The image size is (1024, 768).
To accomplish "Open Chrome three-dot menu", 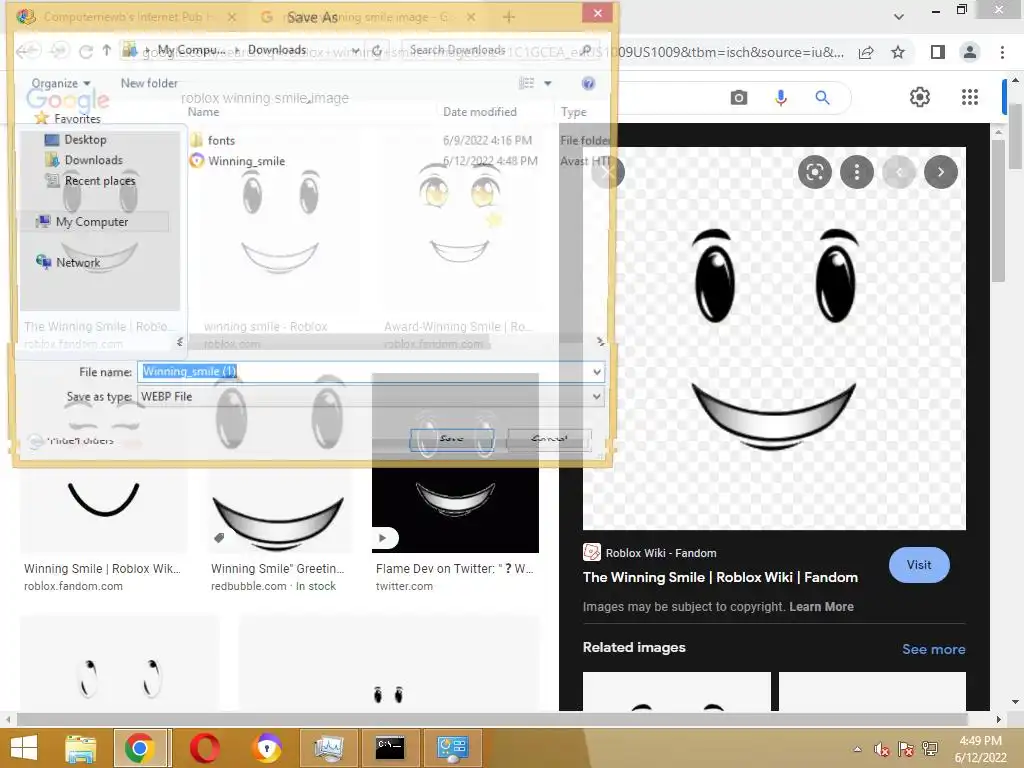I will pos(1002,52).
